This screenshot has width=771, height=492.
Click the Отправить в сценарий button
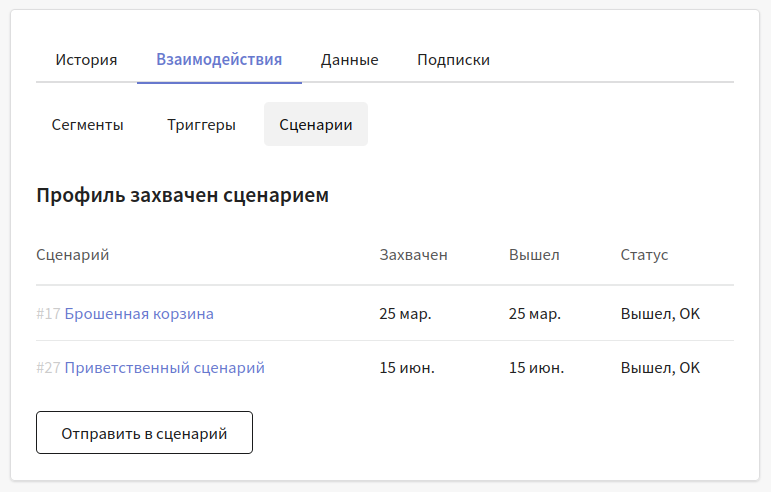coord(145,433)
